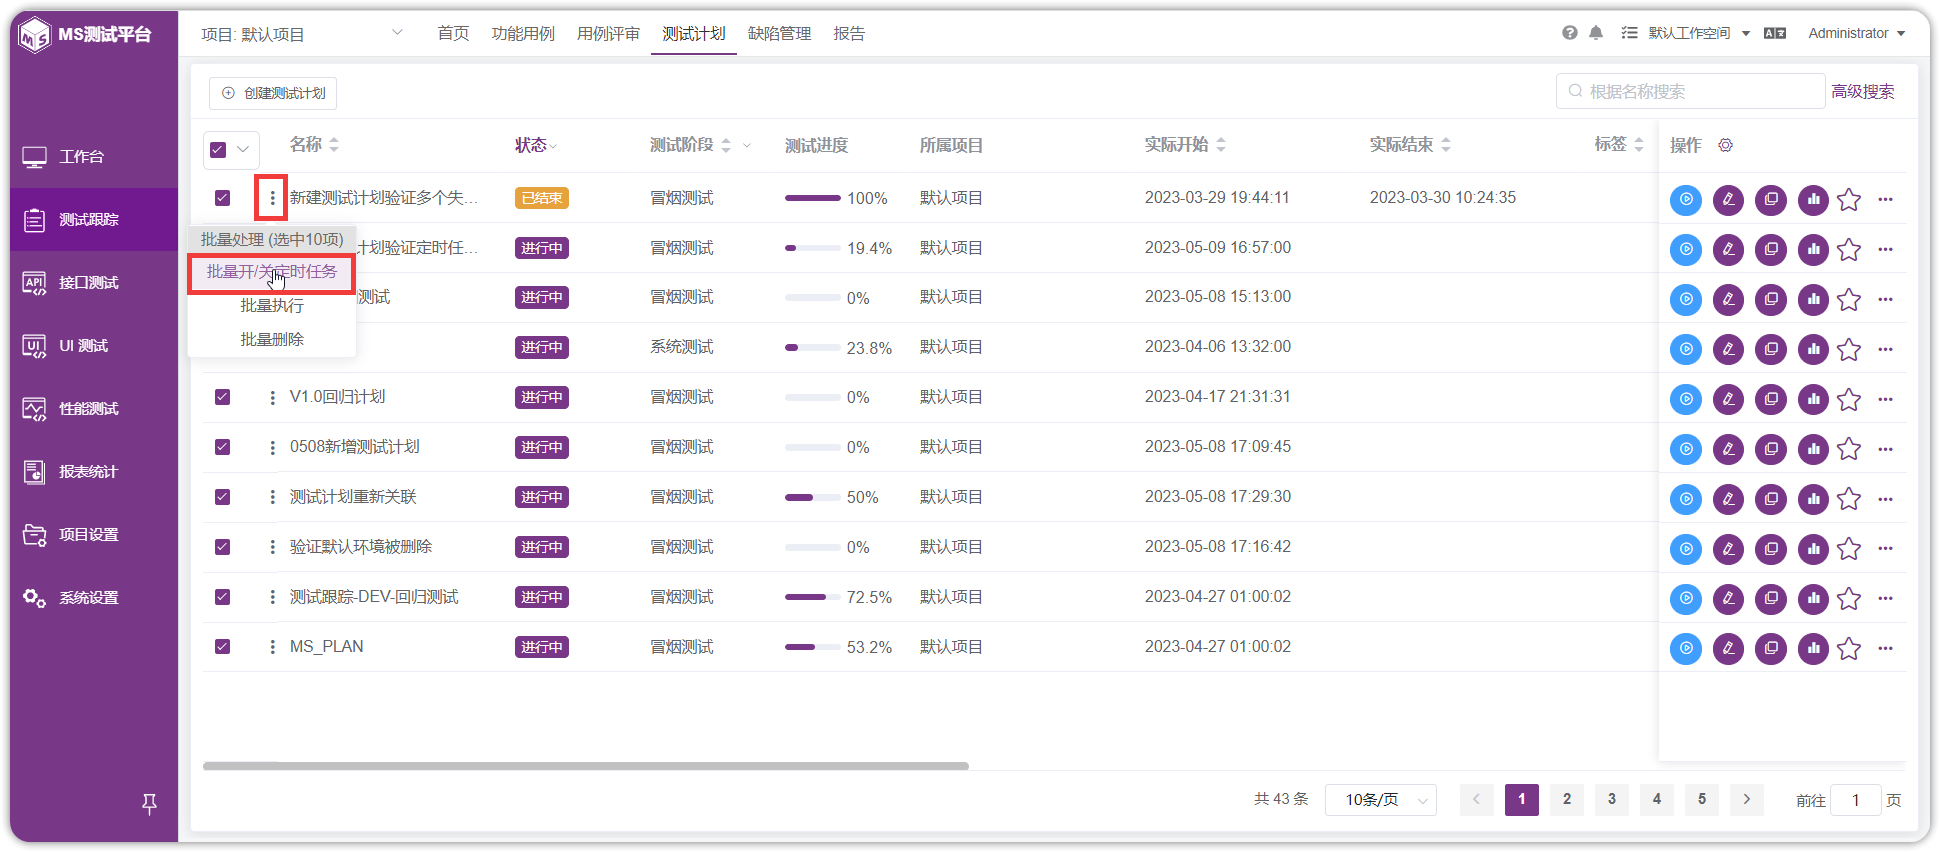Open 报表统计 in the sidebar
Image resolution: width=1940 pixels, height=852 pixels.
coord(94,472)
